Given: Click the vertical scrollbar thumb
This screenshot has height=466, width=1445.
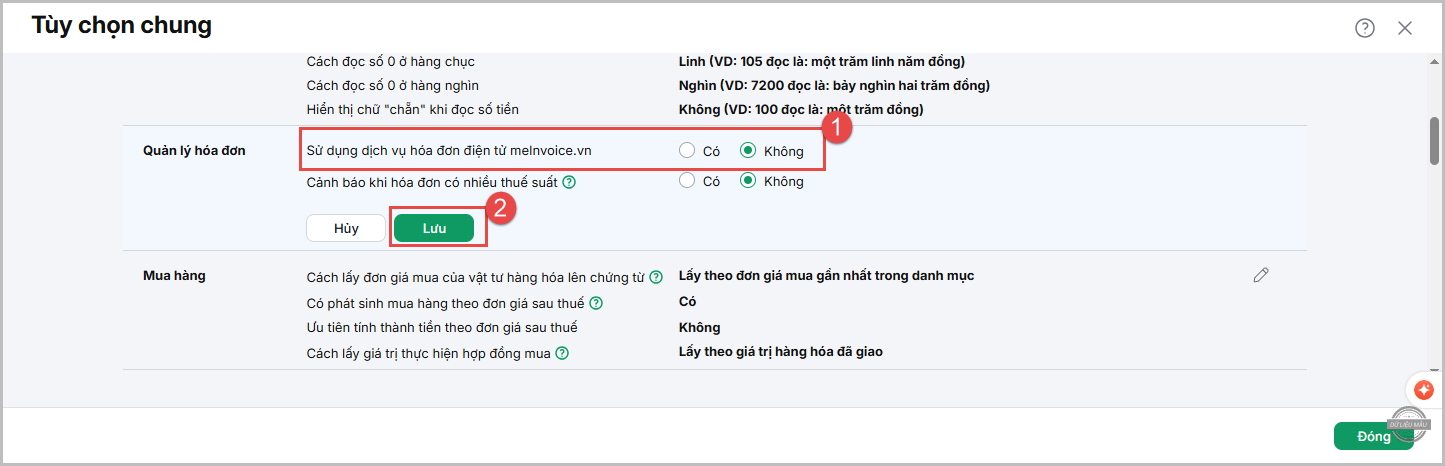Looking at the screenshot, I should coord(1434,141).
